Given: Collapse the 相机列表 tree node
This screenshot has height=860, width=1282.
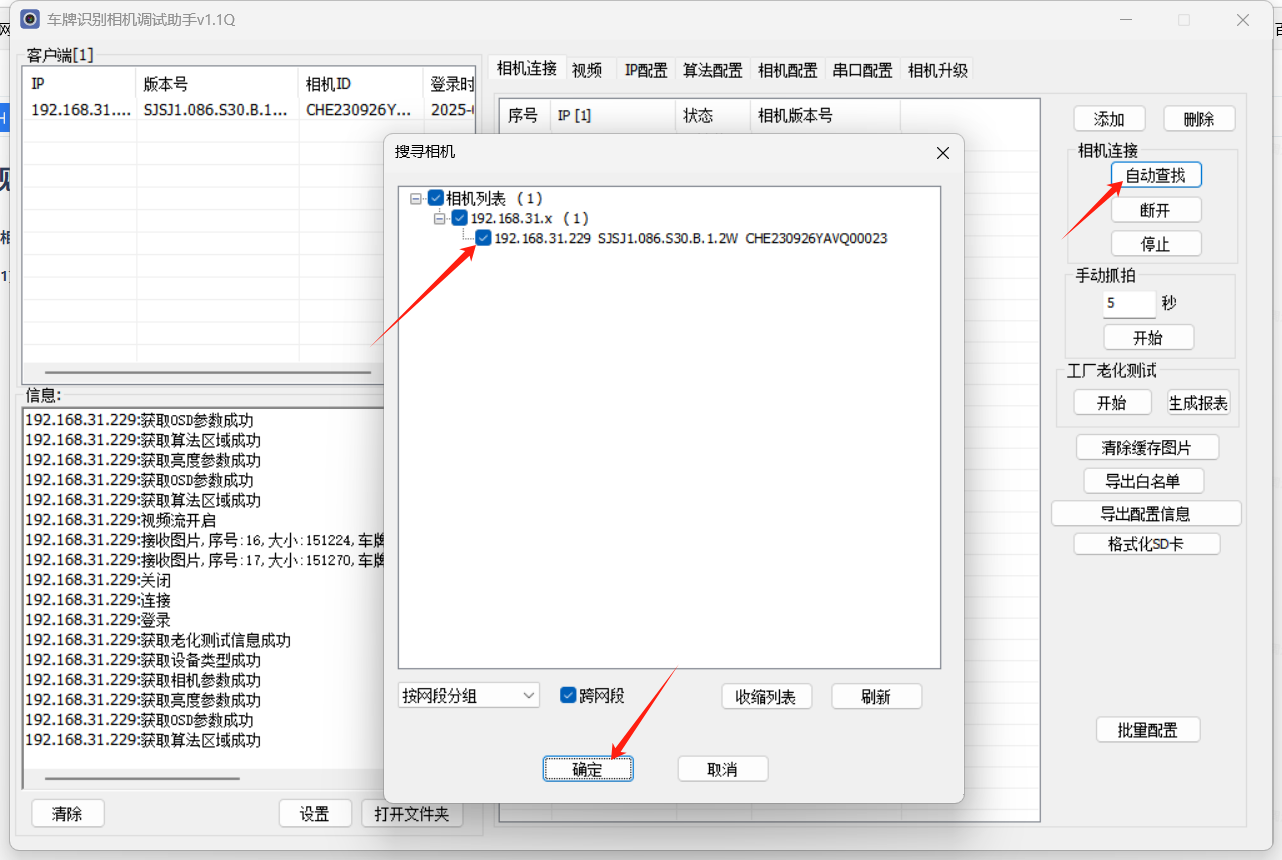Looking at the screenshot, I should (416, 199).
